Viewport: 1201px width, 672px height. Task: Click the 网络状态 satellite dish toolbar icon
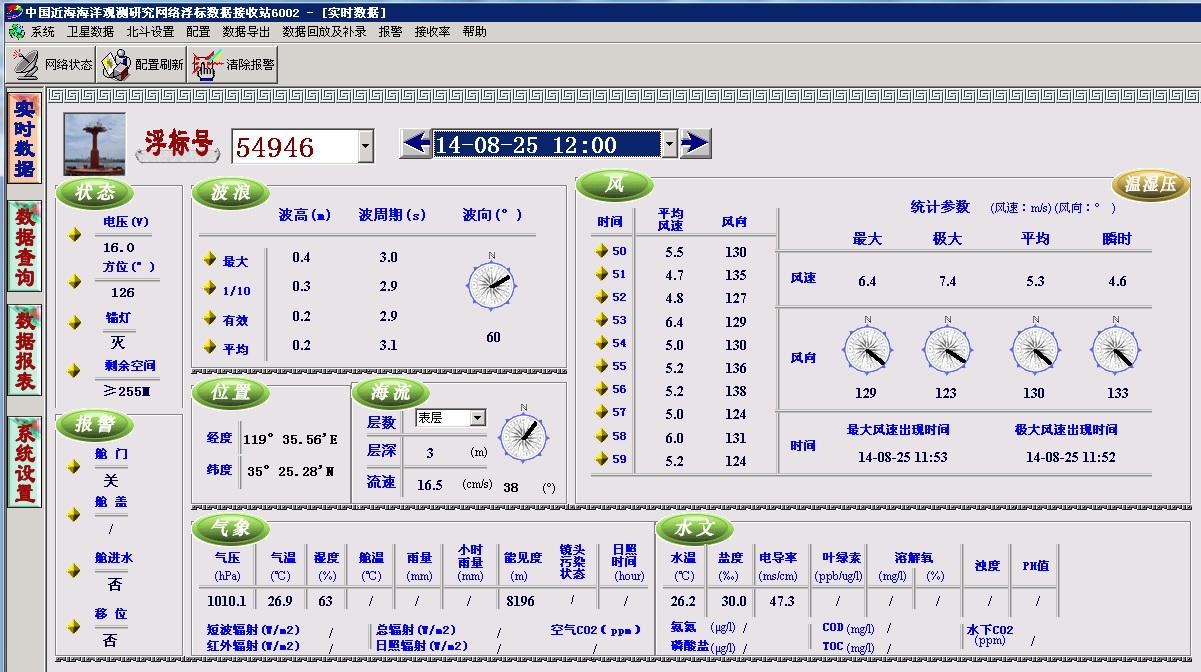pyautogui.click(x=26, y=65)
